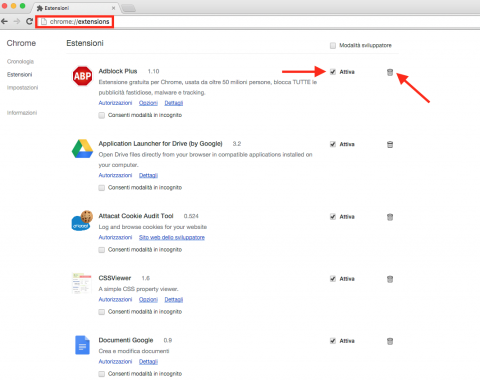Remove Attacat Cookie Audit Tool via trash icon
Viewport: 480px width, 381px height.
(390, 217)
